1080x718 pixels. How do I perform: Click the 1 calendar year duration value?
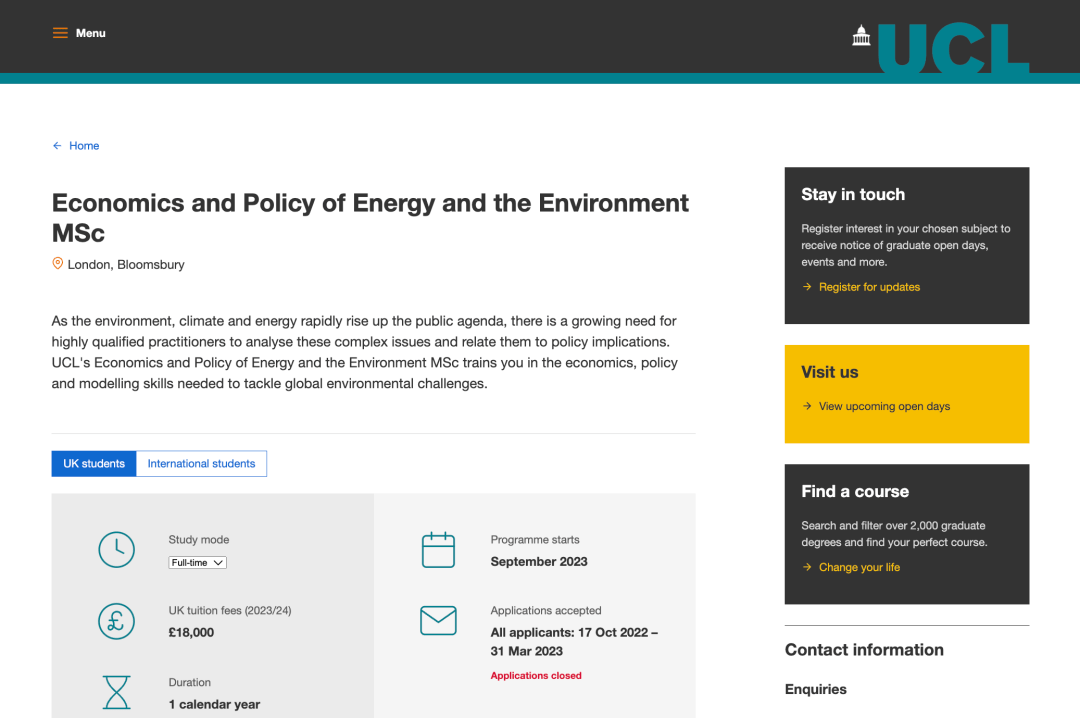click(x=214, y=704)
